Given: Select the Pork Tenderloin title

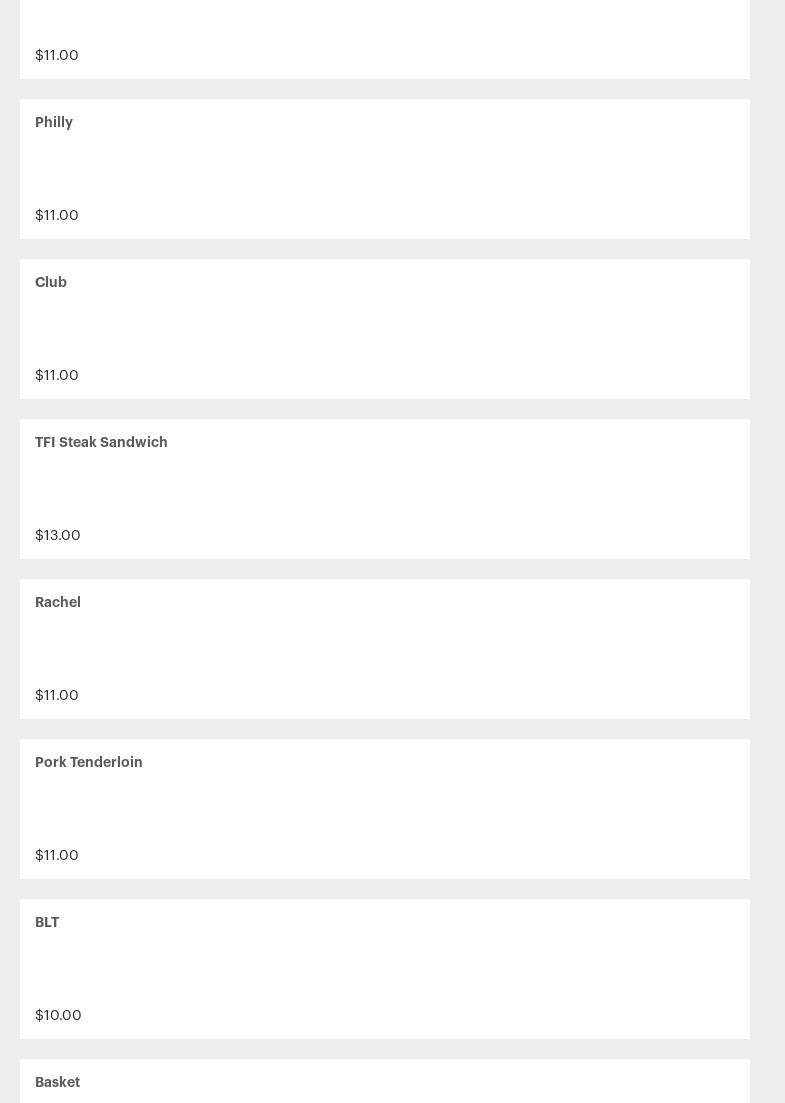Looking at the screenshot, I should (x=89, y=762).
